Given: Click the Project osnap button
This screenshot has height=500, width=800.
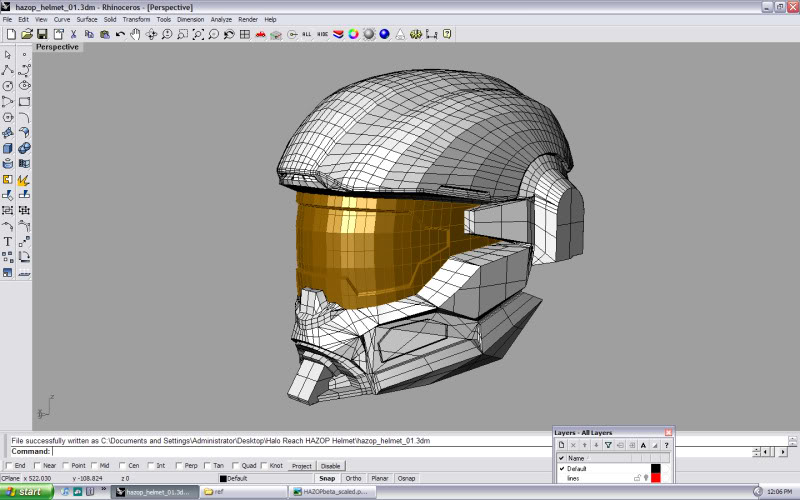Looking at the screenshot, I should click(x=302, y=466).
